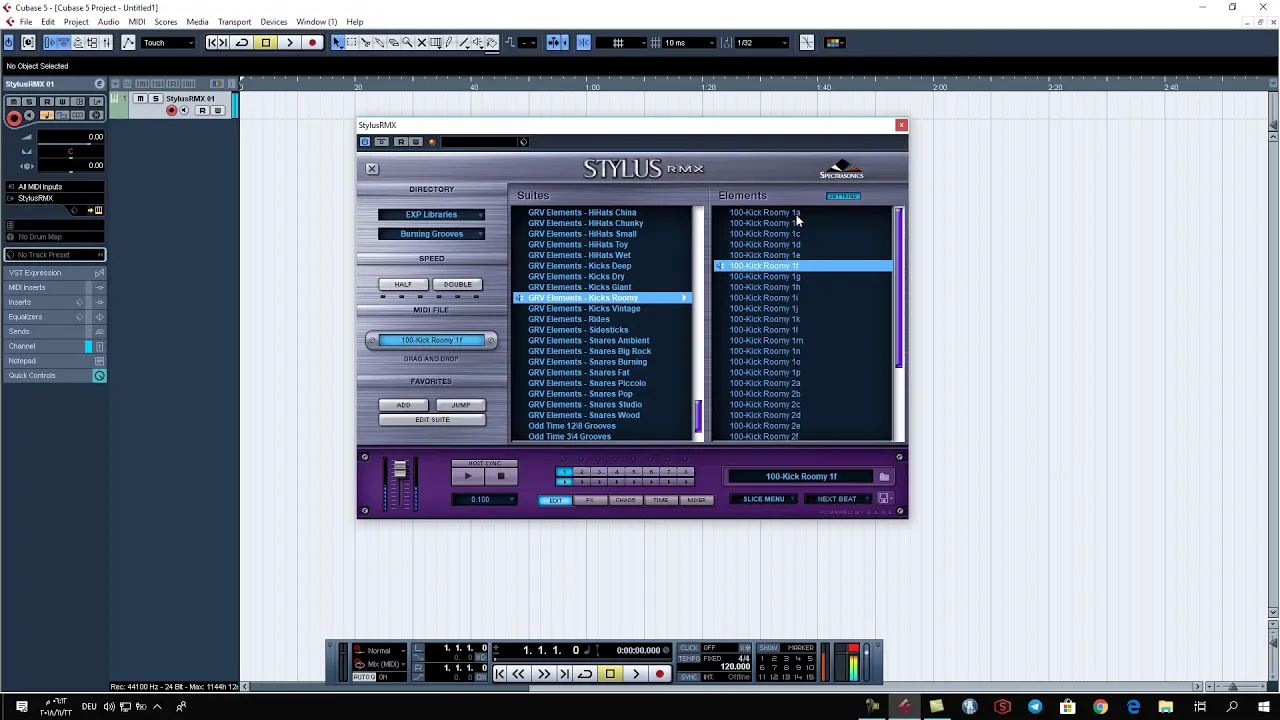Viewport: 1280px width, 720px height.
Task: Click Stylus RMX stop button
Action: point(501,478)
